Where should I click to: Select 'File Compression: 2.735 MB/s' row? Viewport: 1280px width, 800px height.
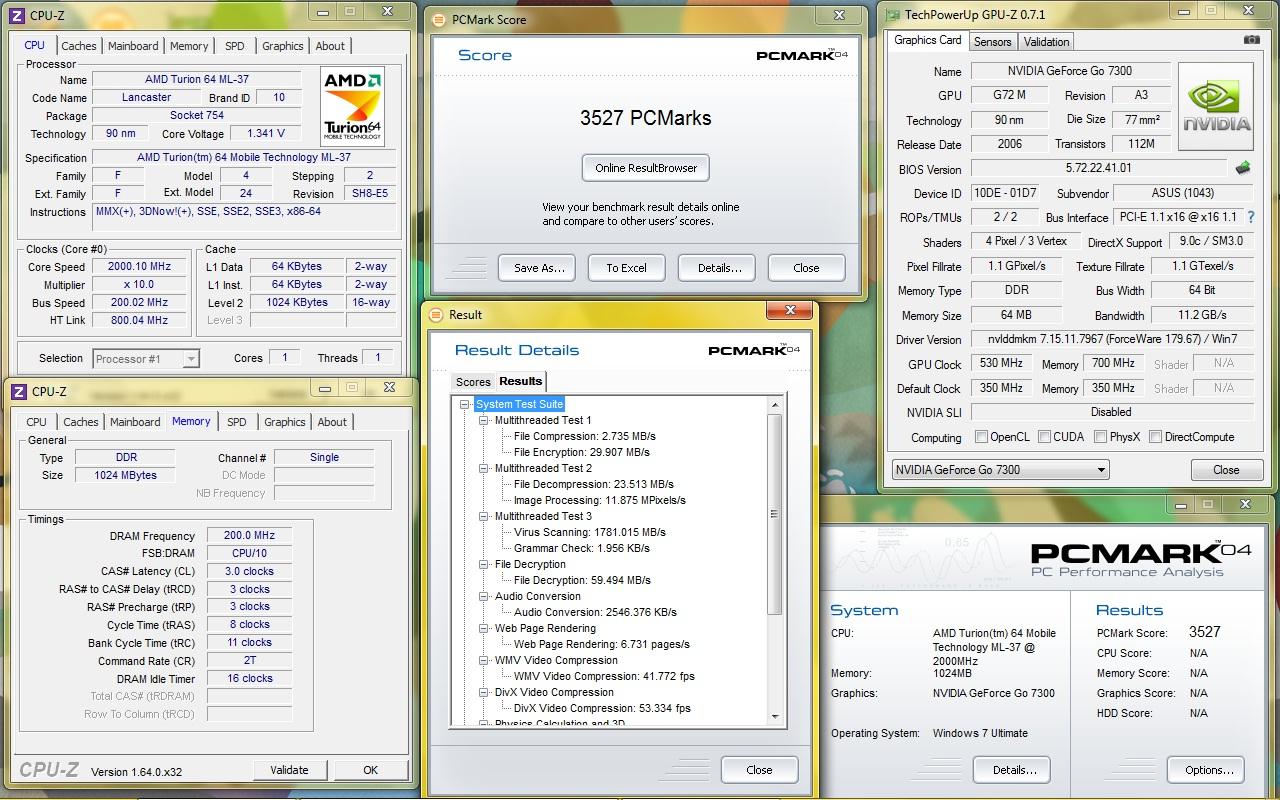pyautogui.click(x=584, y=436)
